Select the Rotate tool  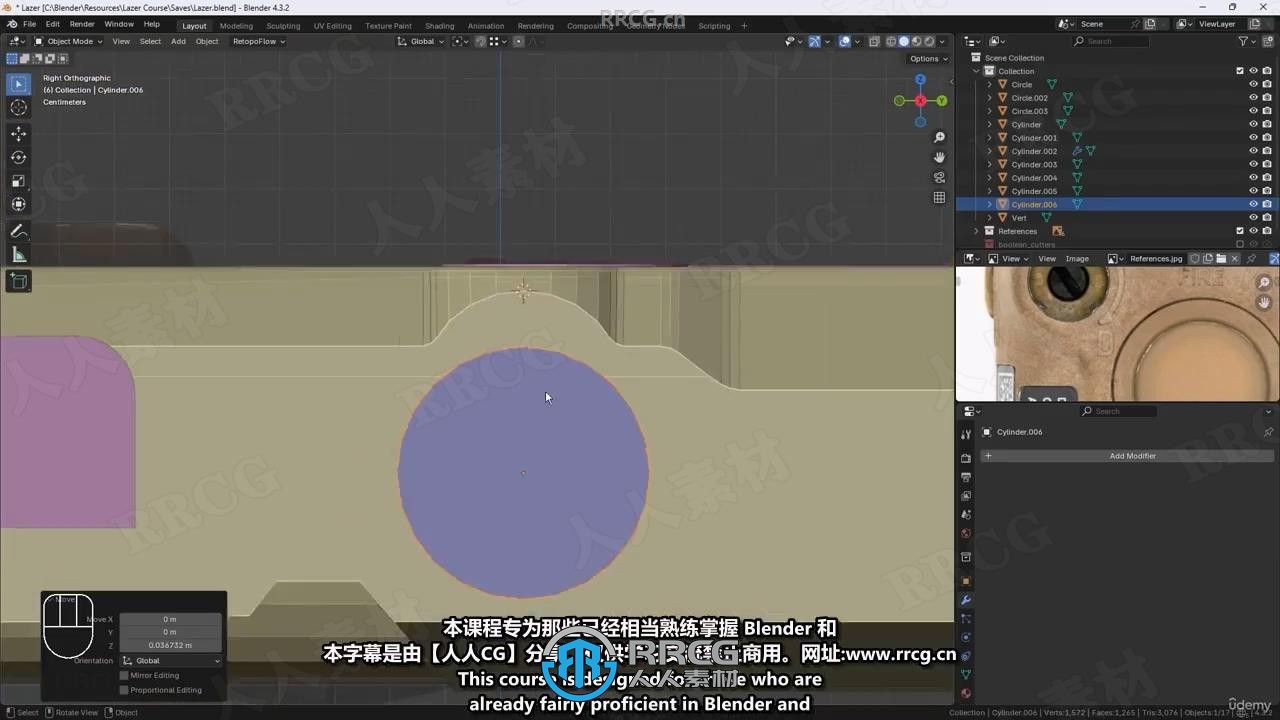[x=18, y=157]
